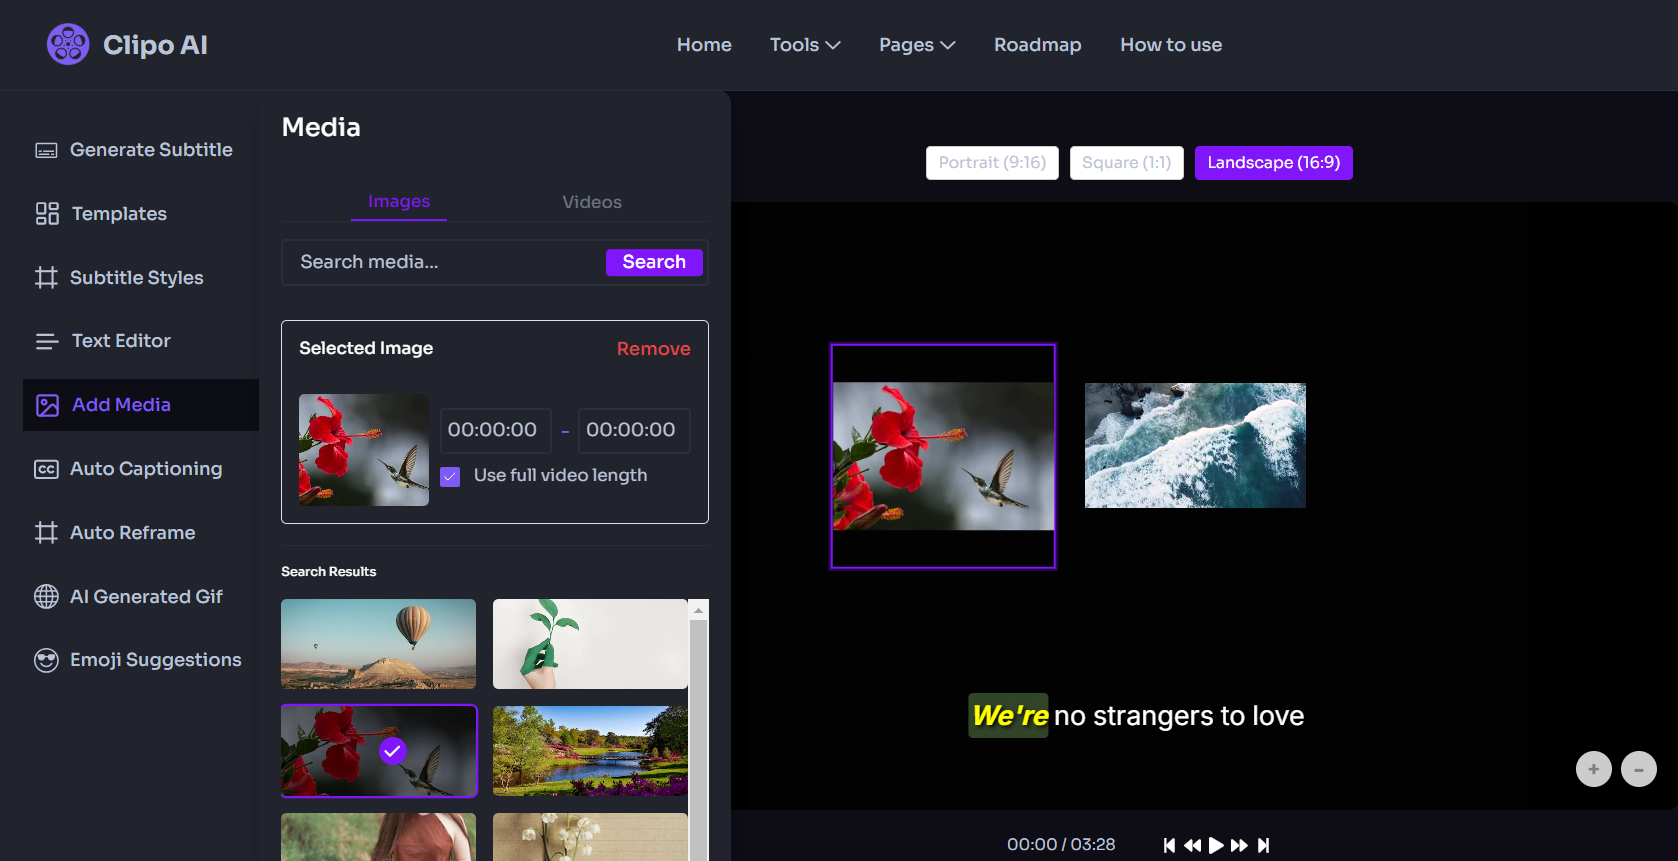Click the search results scrollbar up arrow
Viewport: 1678px width, 861px height.
[x=699, y=610]
